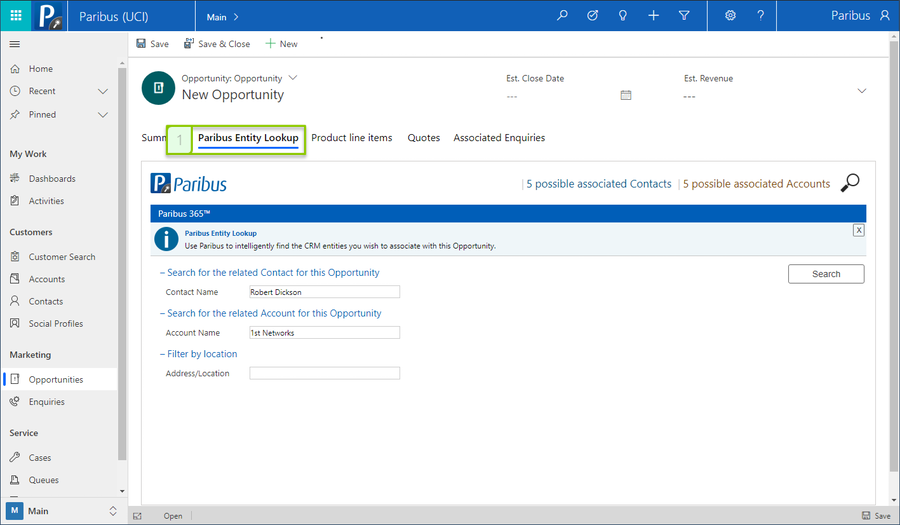
Task: Click the Paribus logo in top bar
Action: [49, 15]
